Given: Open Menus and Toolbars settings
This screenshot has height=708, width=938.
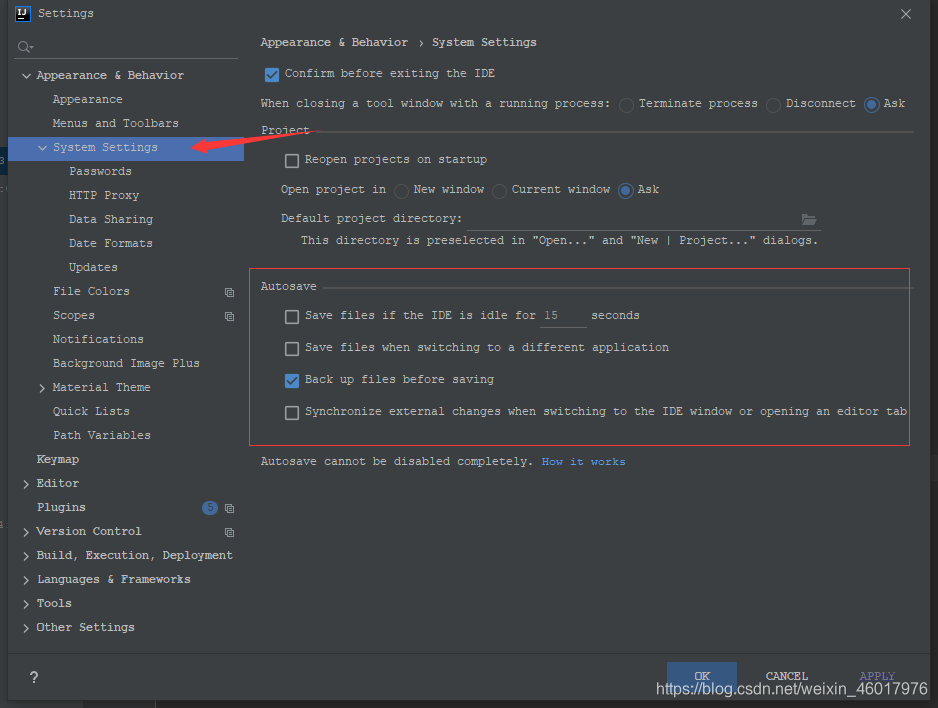Looking at the screenshot, I should 115,123.
